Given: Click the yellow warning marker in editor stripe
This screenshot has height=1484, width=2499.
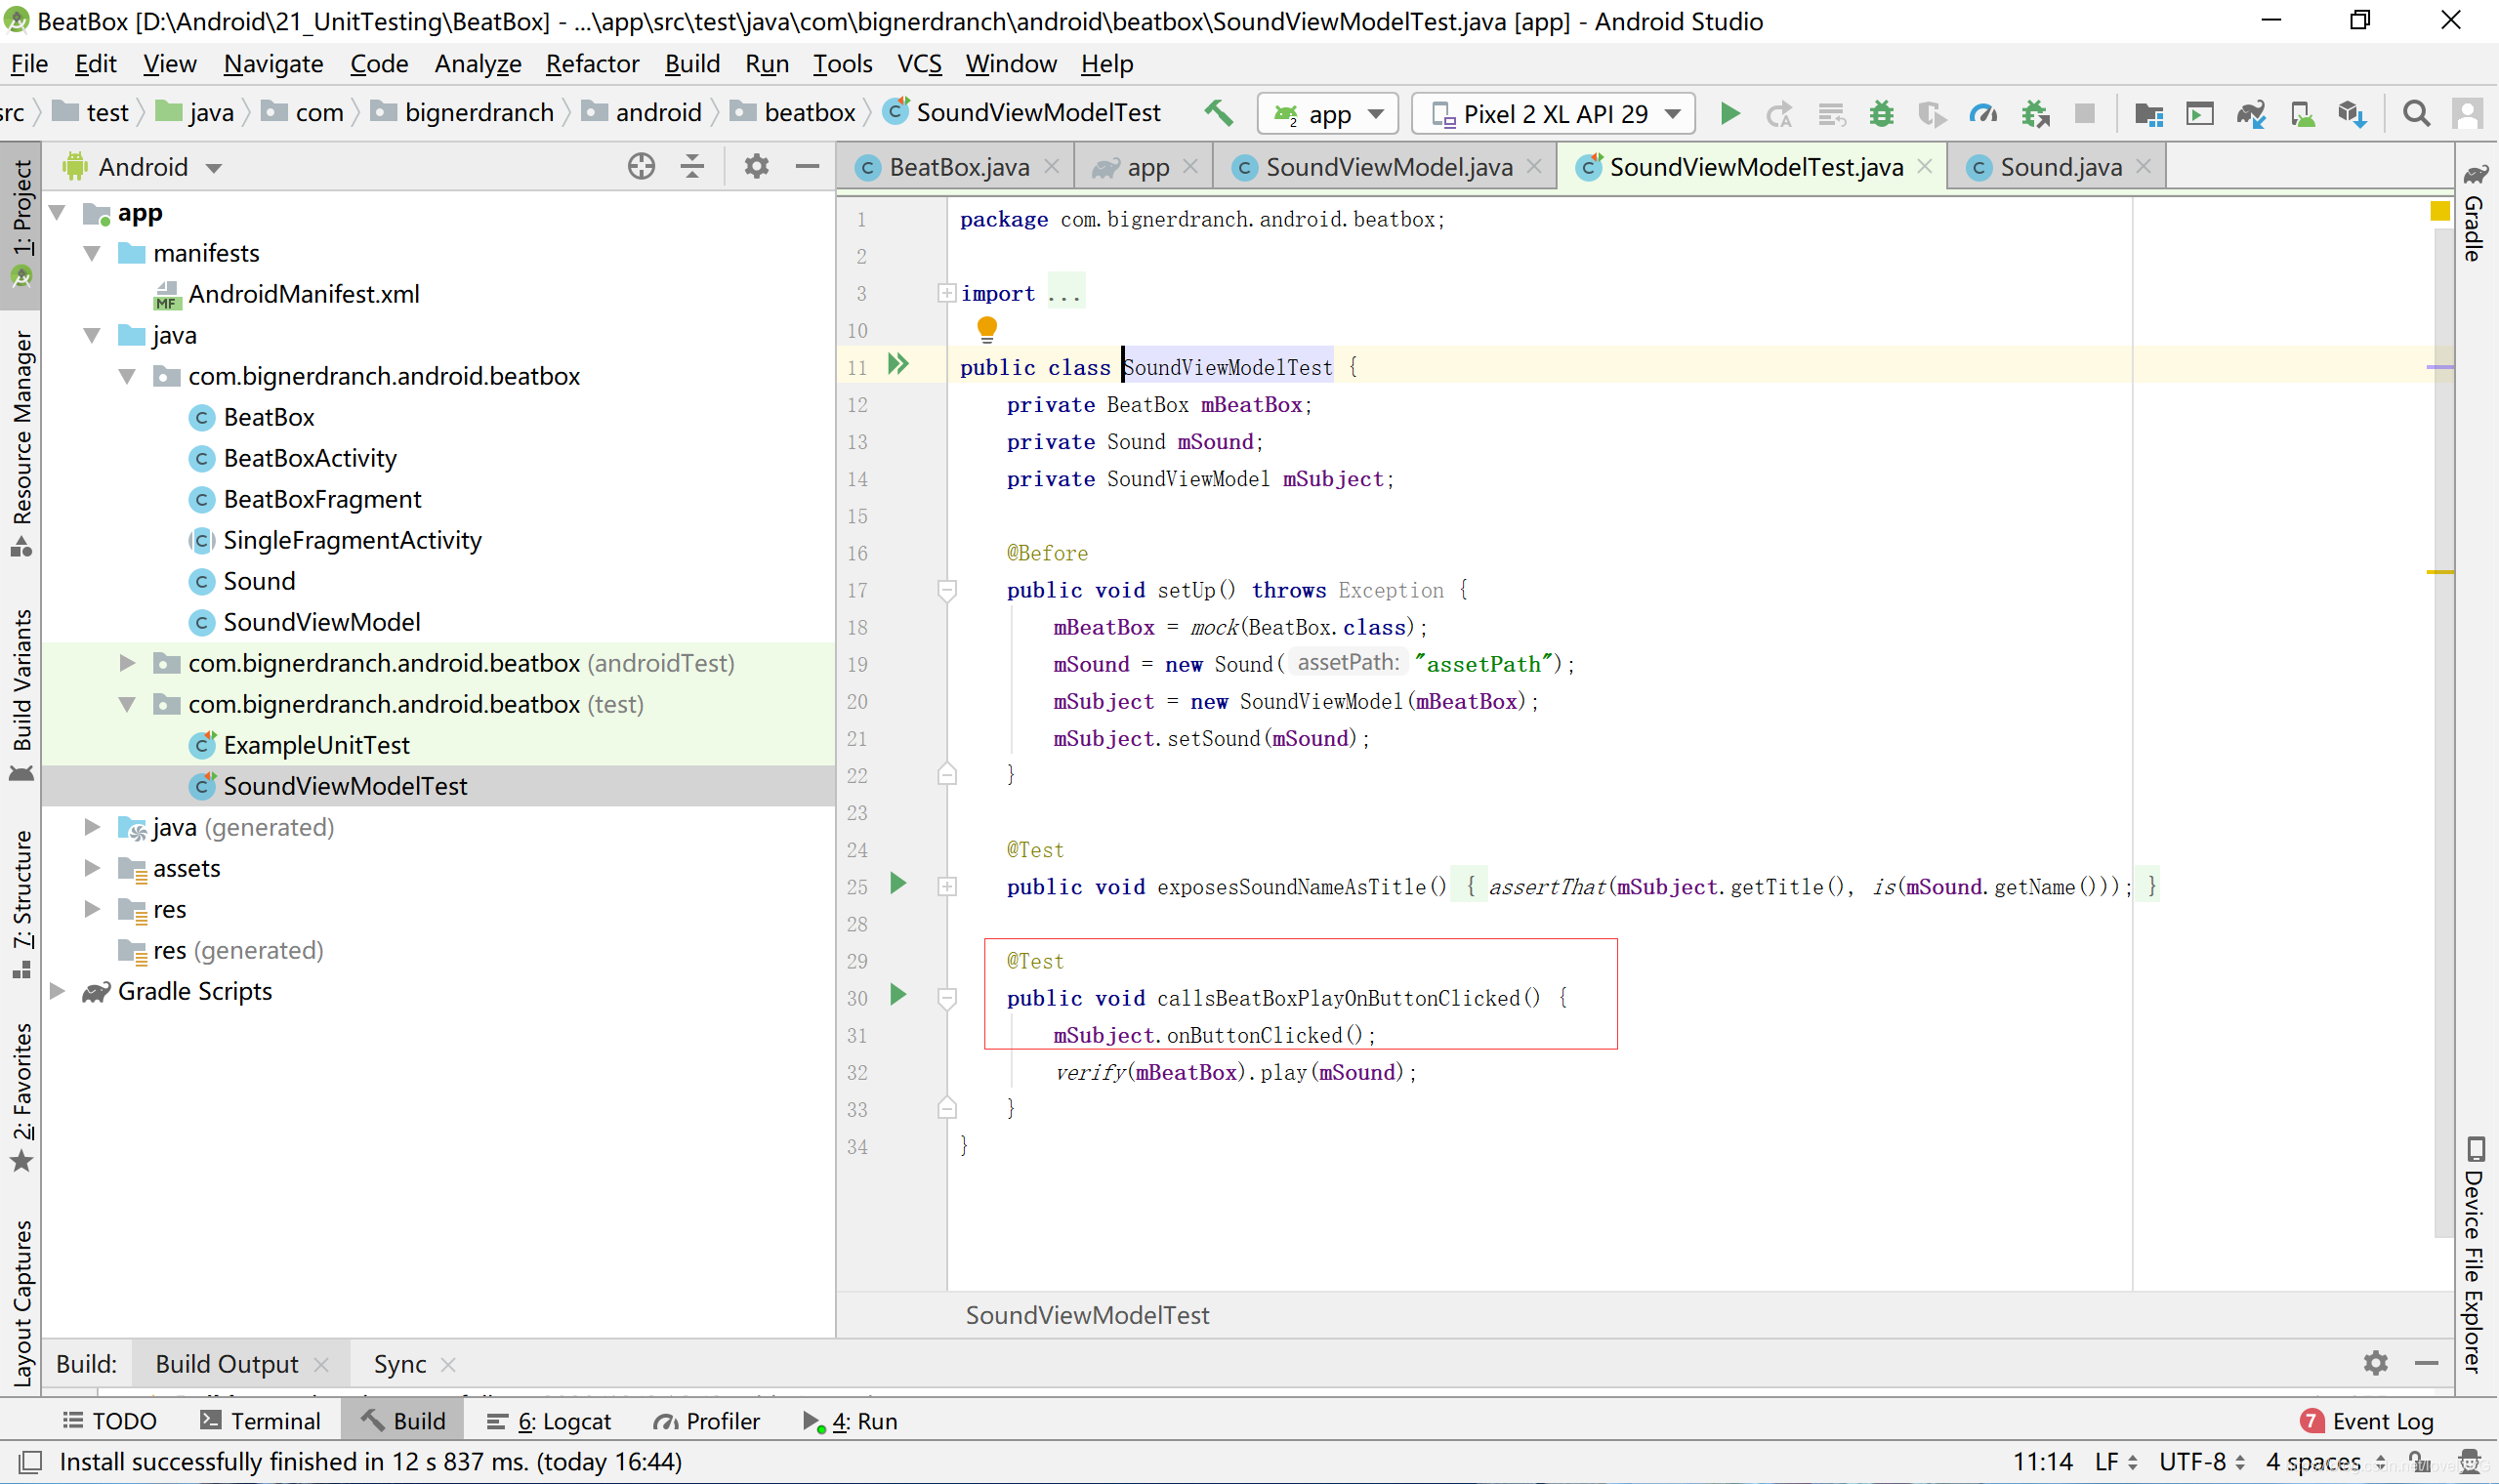Looking at the screenshot, I should pyautogui.click(x=2439, y=572).
